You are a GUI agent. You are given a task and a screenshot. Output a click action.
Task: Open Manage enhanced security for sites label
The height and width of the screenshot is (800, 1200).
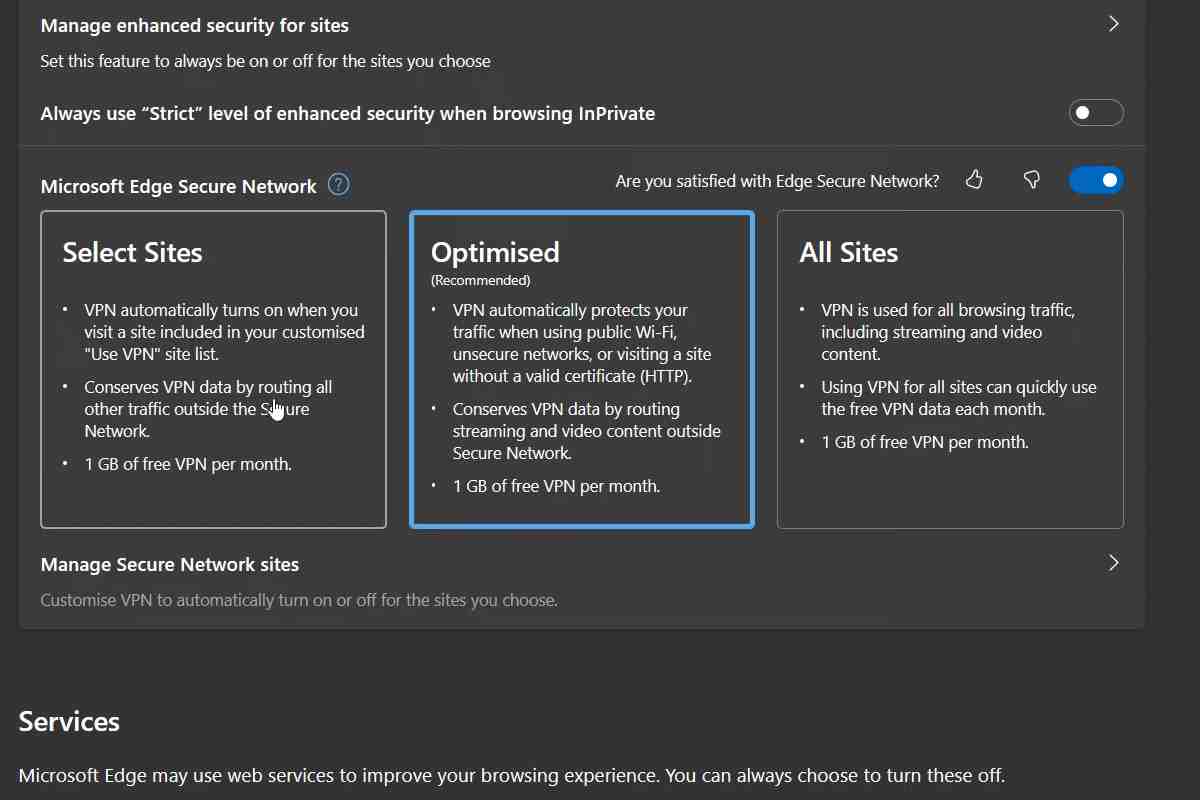[195, 25]
